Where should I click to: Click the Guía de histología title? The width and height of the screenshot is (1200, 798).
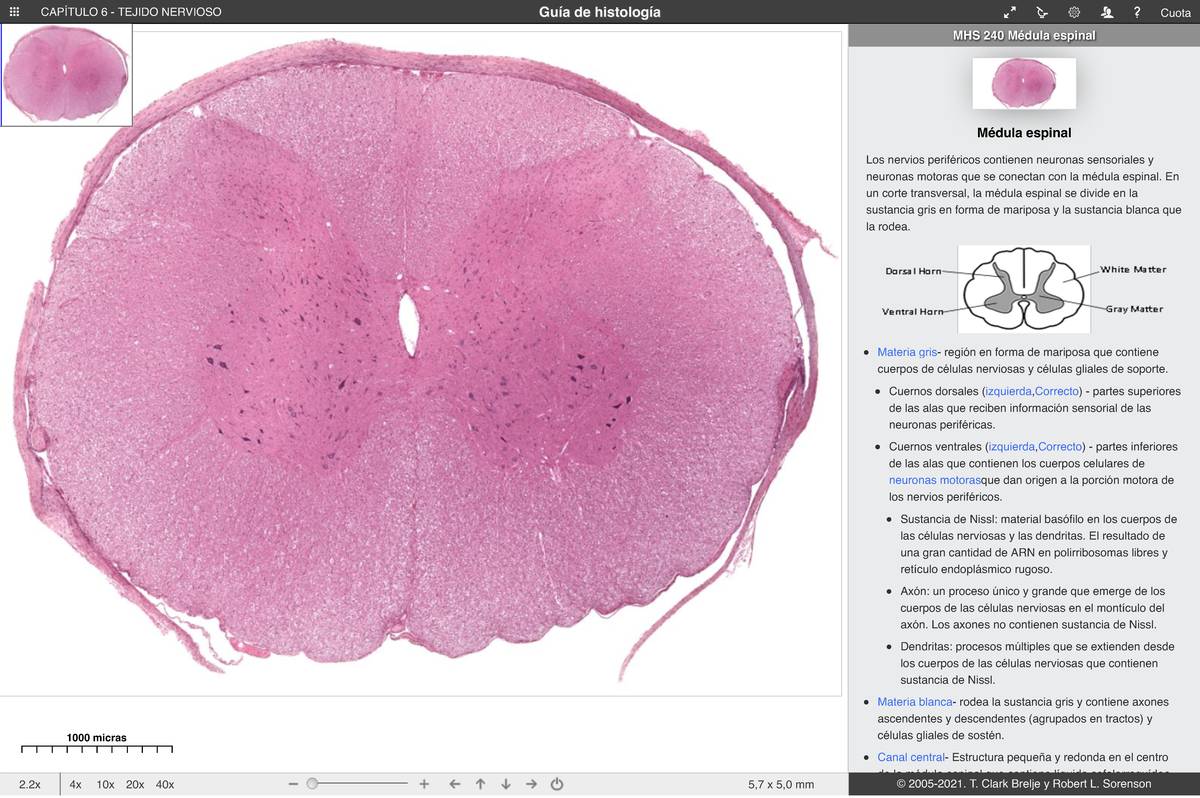(599, 12)
